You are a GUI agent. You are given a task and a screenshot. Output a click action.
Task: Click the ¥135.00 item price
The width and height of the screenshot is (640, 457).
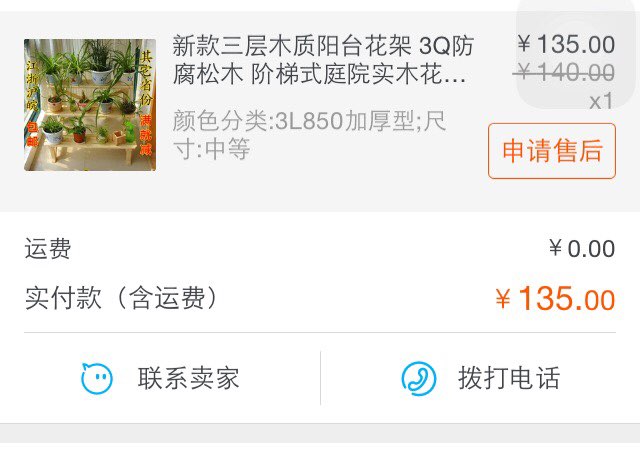(x=566, y=44)
